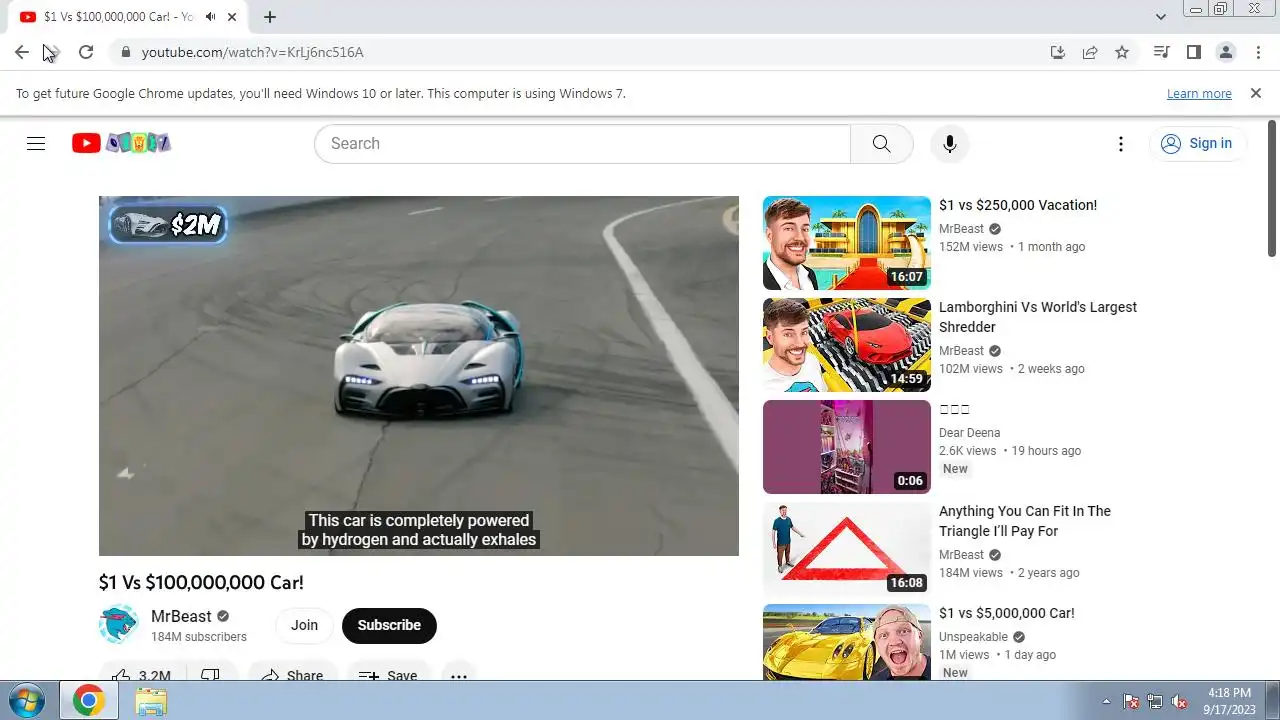Open $1 vs $250,000 Vacation! thumbnail
The height and width of the screenshot is (720, 1280).
(847, 243)
